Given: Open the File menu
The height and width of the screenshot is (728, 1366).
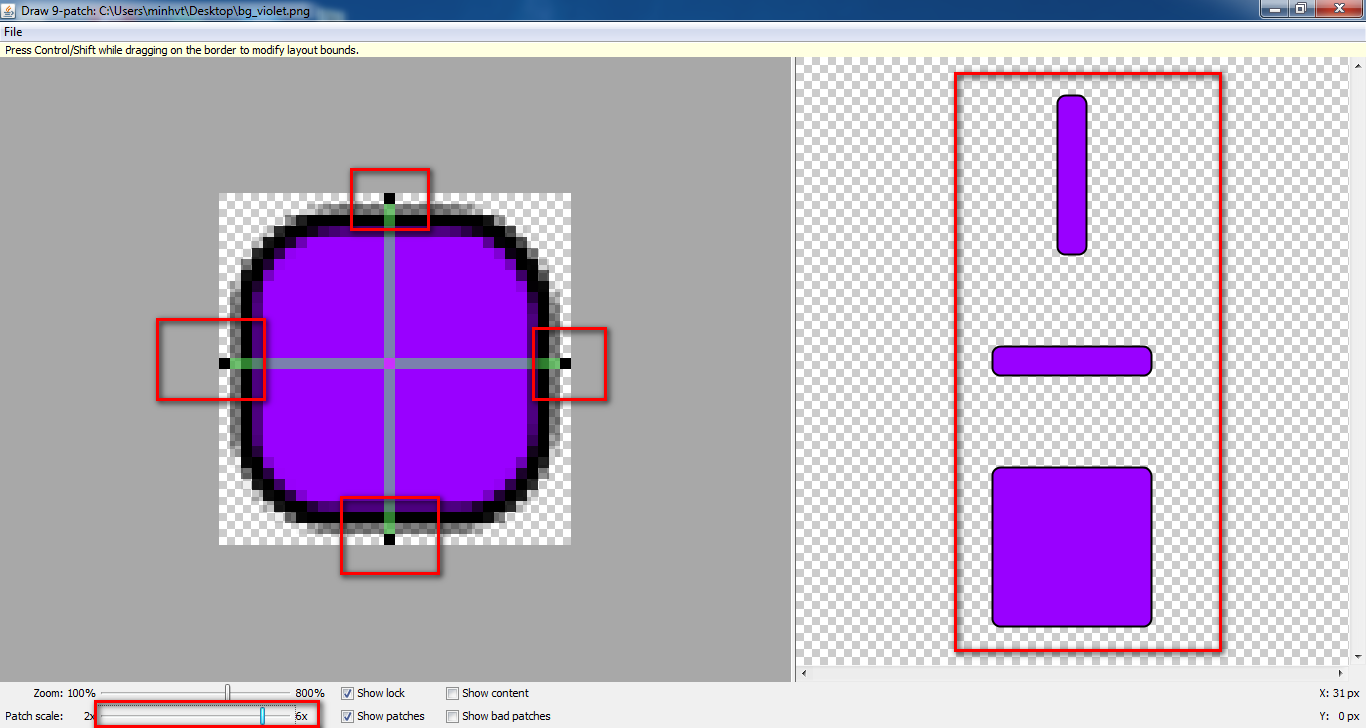Looking at the screenshot, I should pos(13,32).
